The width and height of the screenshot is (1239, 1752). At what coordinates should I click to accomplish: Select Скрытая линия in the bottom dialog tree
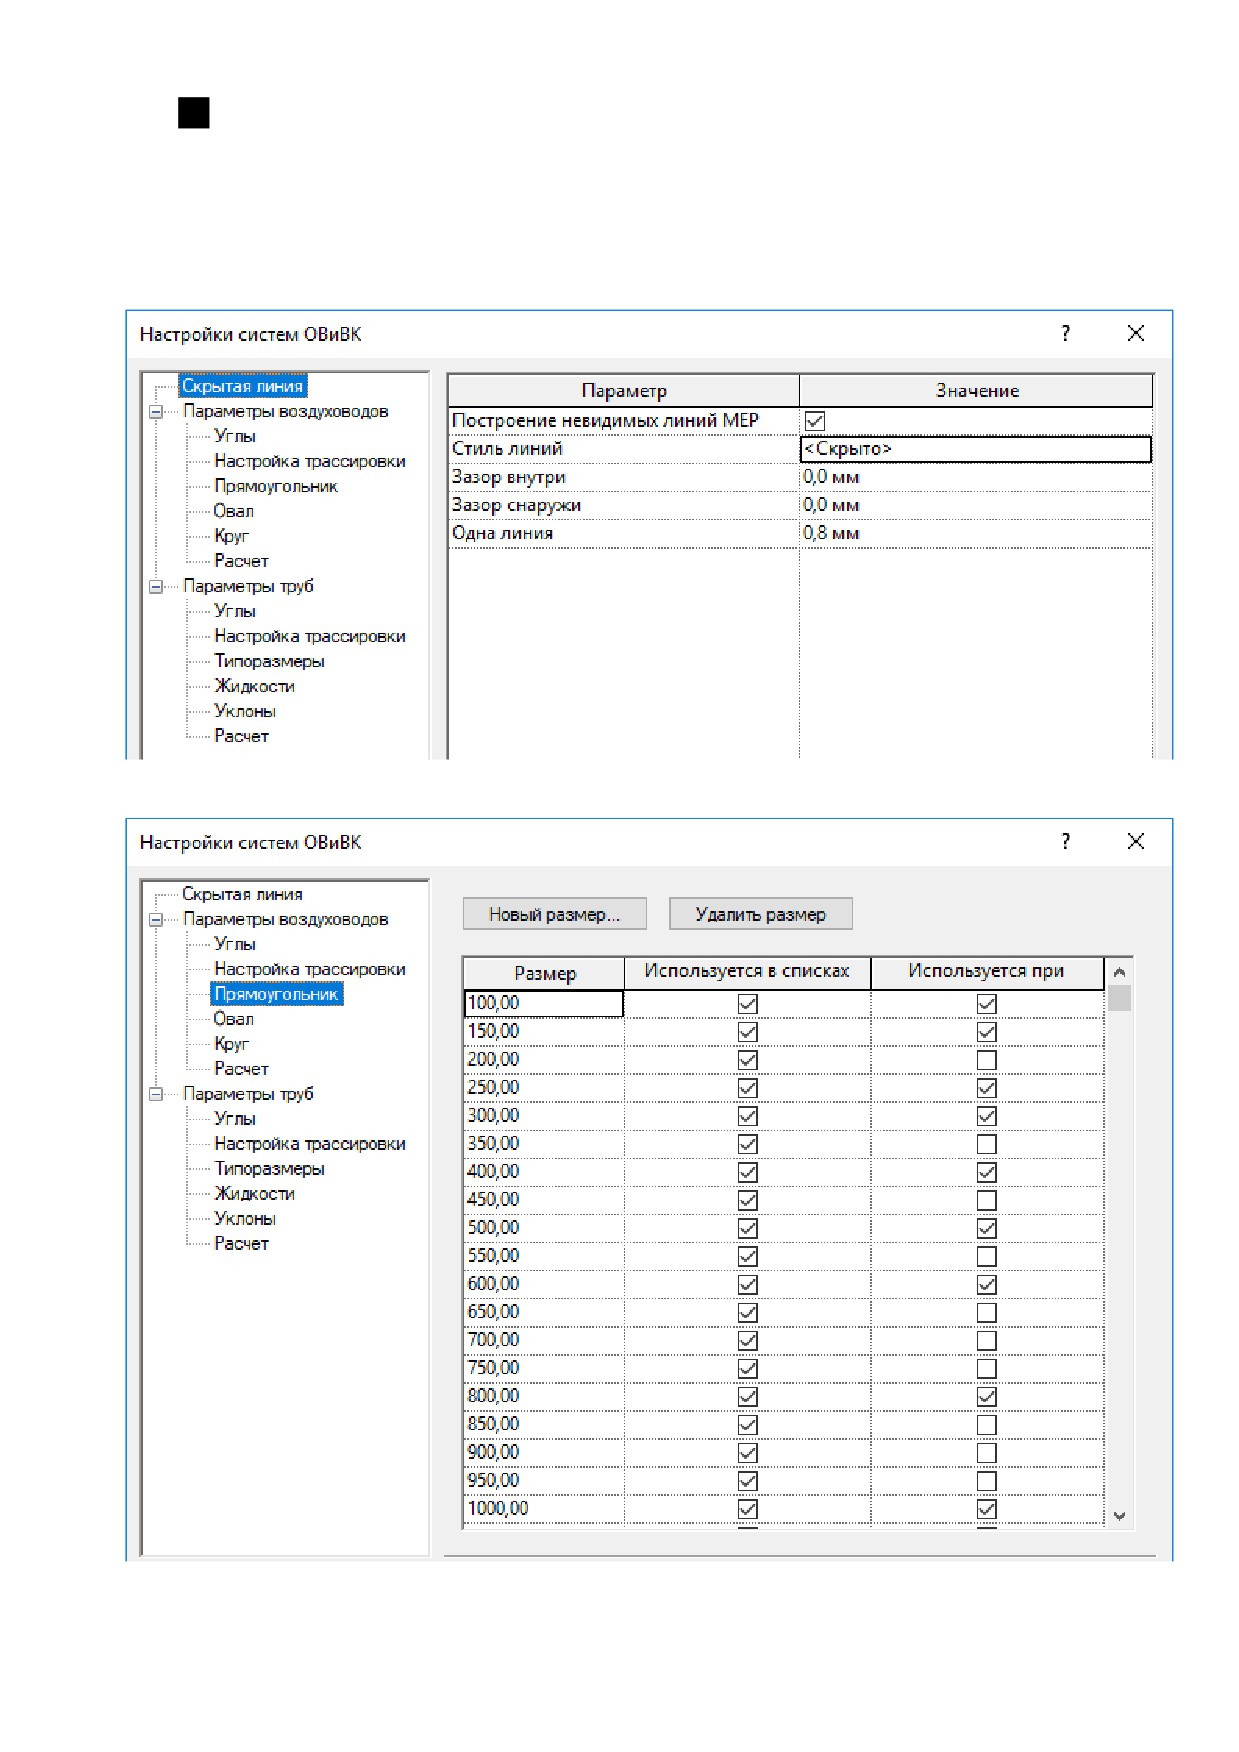tap(242, 894)
